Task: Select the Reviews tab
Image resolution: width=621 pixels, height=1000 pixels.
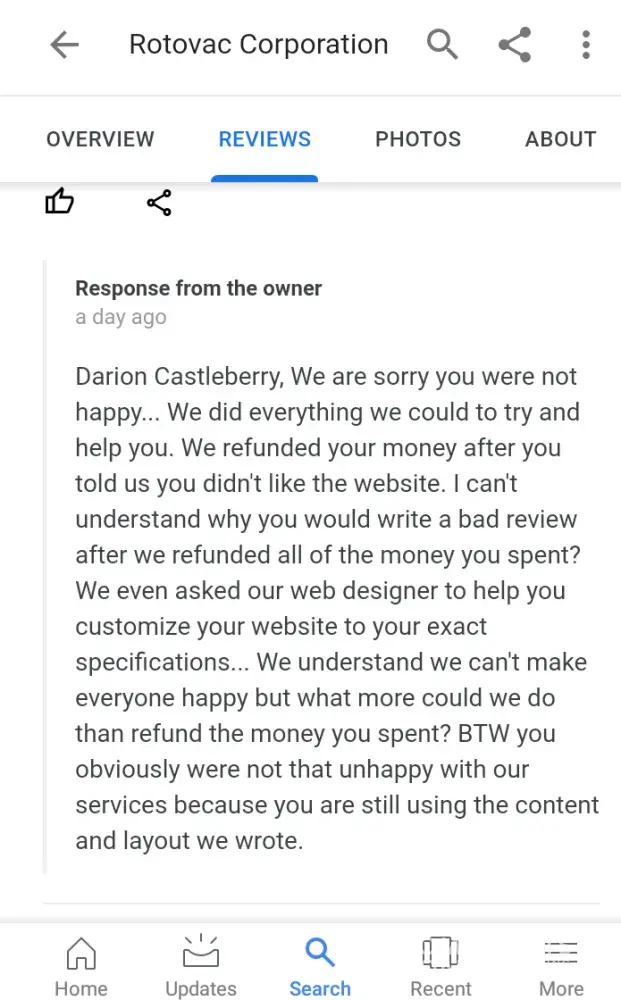Action: pyautogui.click(x=265, y=139)
